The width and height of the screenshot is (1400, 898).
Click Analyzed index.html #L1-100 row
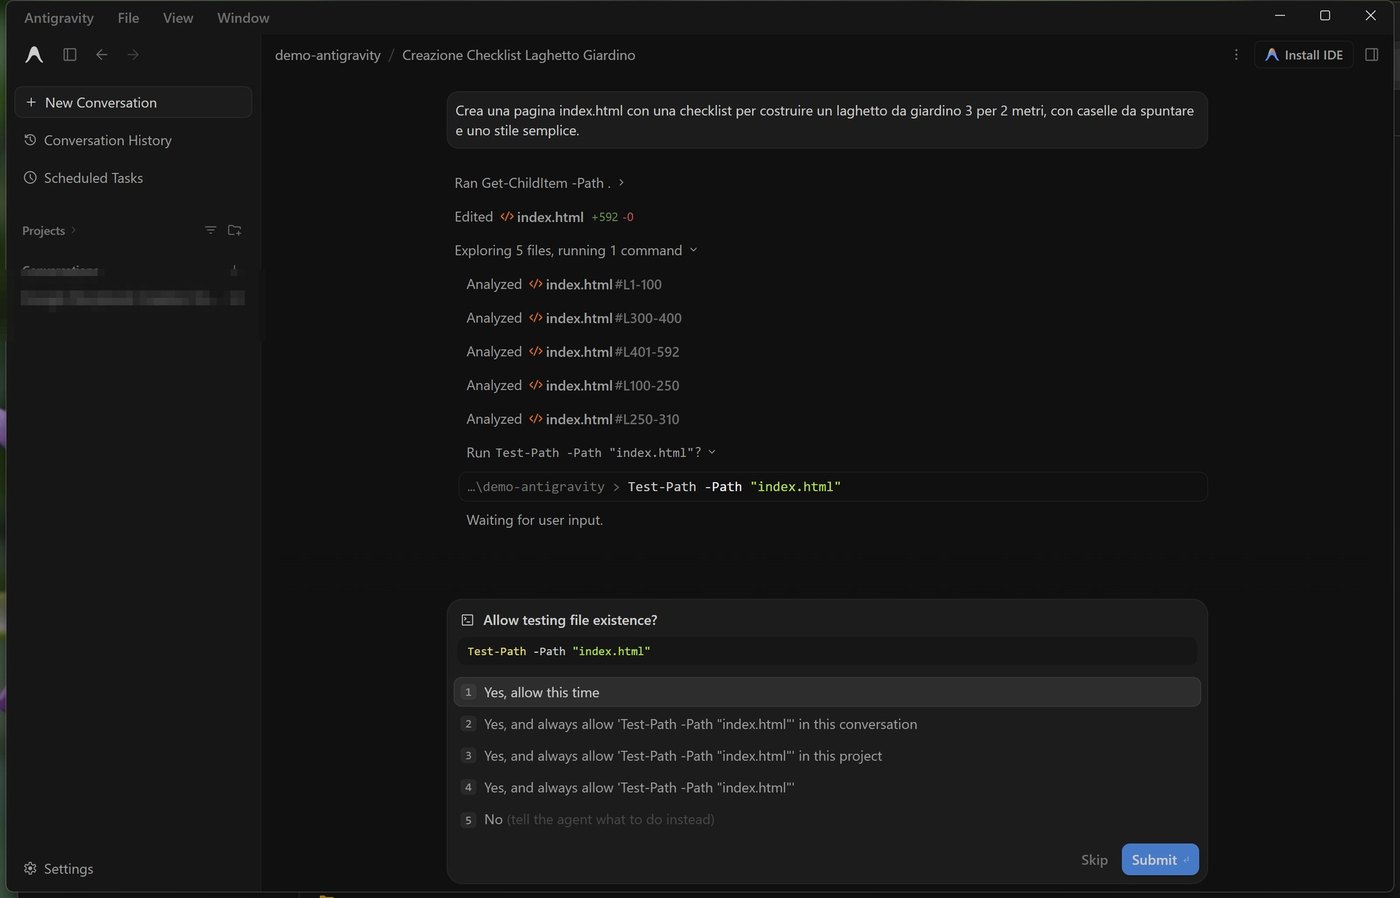[564, 284]
